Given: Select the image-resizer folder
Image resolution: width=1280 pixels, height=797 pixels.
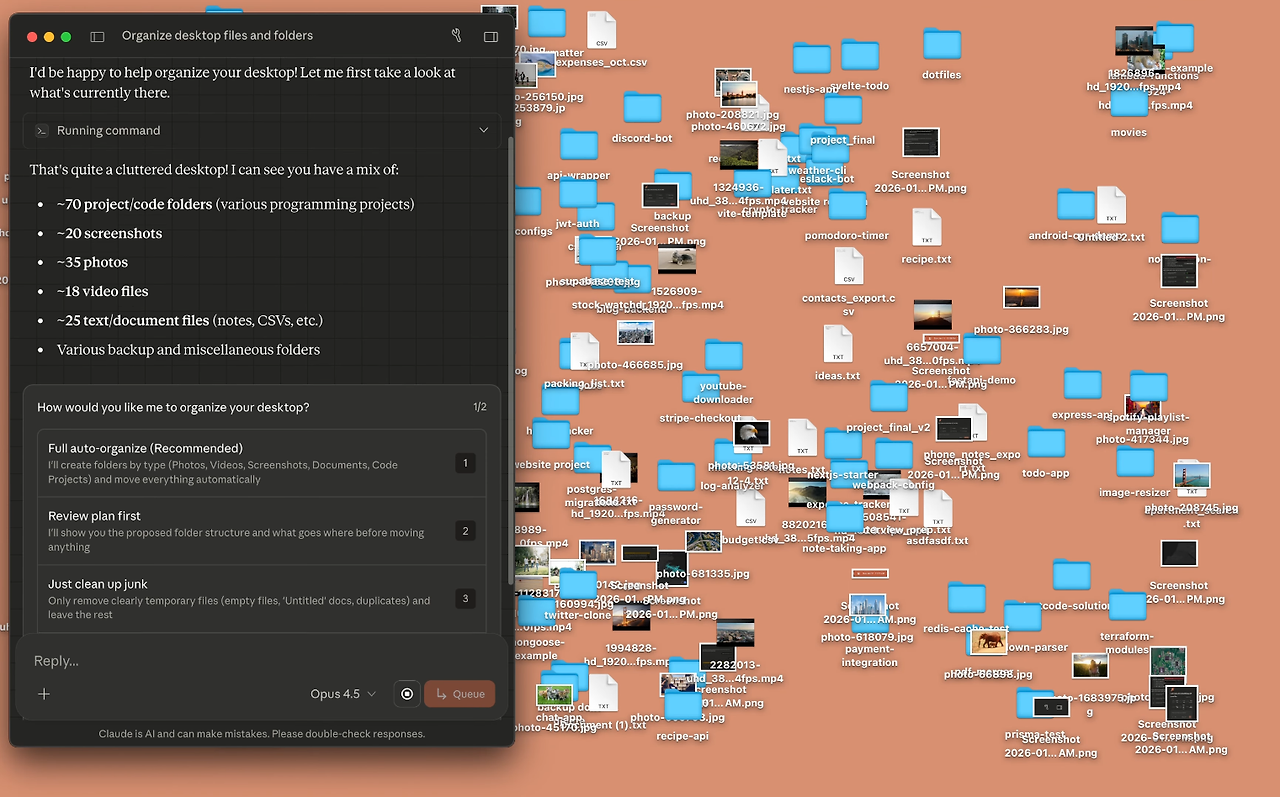Looking at the screenshot, I should (x=1135, y=462).
